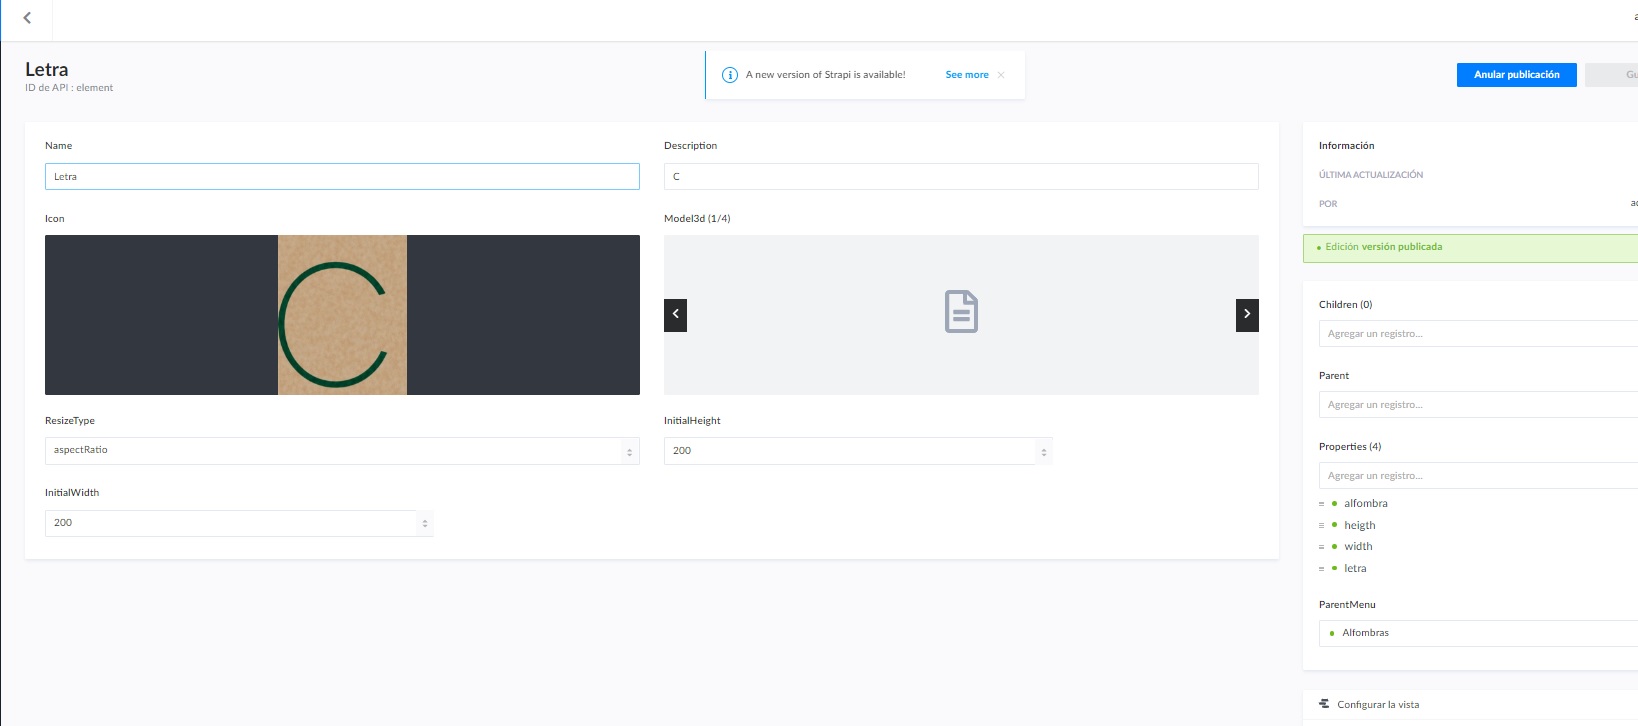Click the Edición versión publicada status banner
Screen dimensions: 1638x726
(1470, 248)
